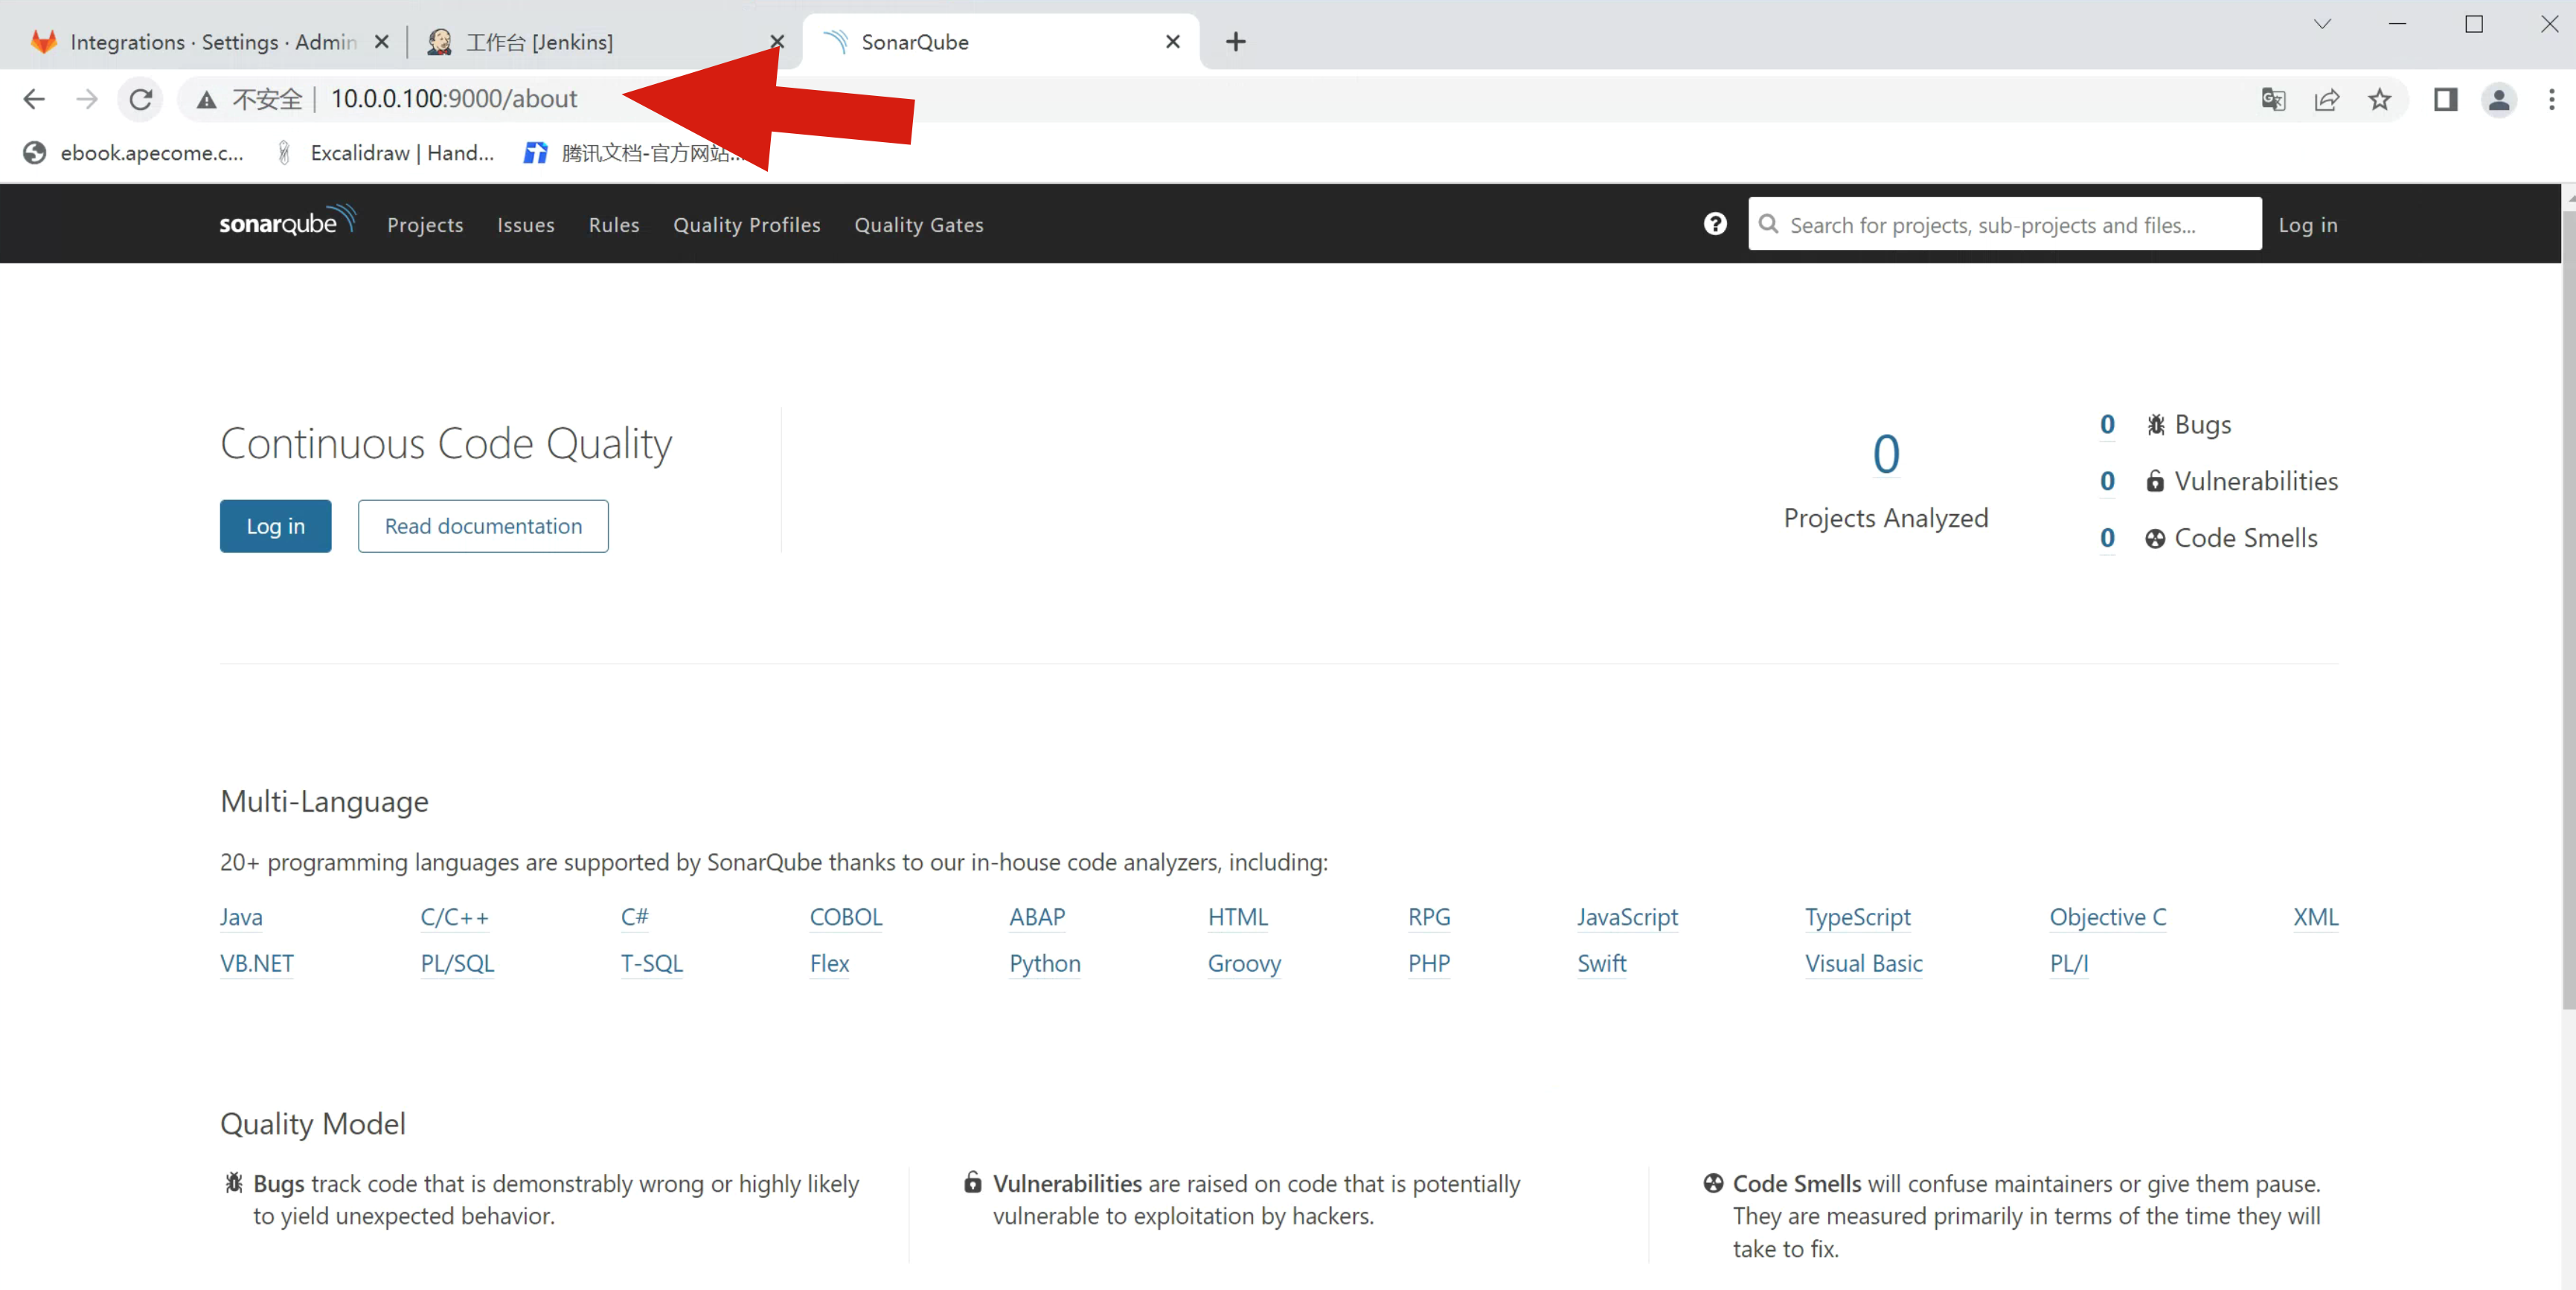Open the Chrome three-dot menu
This screenshot has height=1290, width=2576.
pos(2551,99)
